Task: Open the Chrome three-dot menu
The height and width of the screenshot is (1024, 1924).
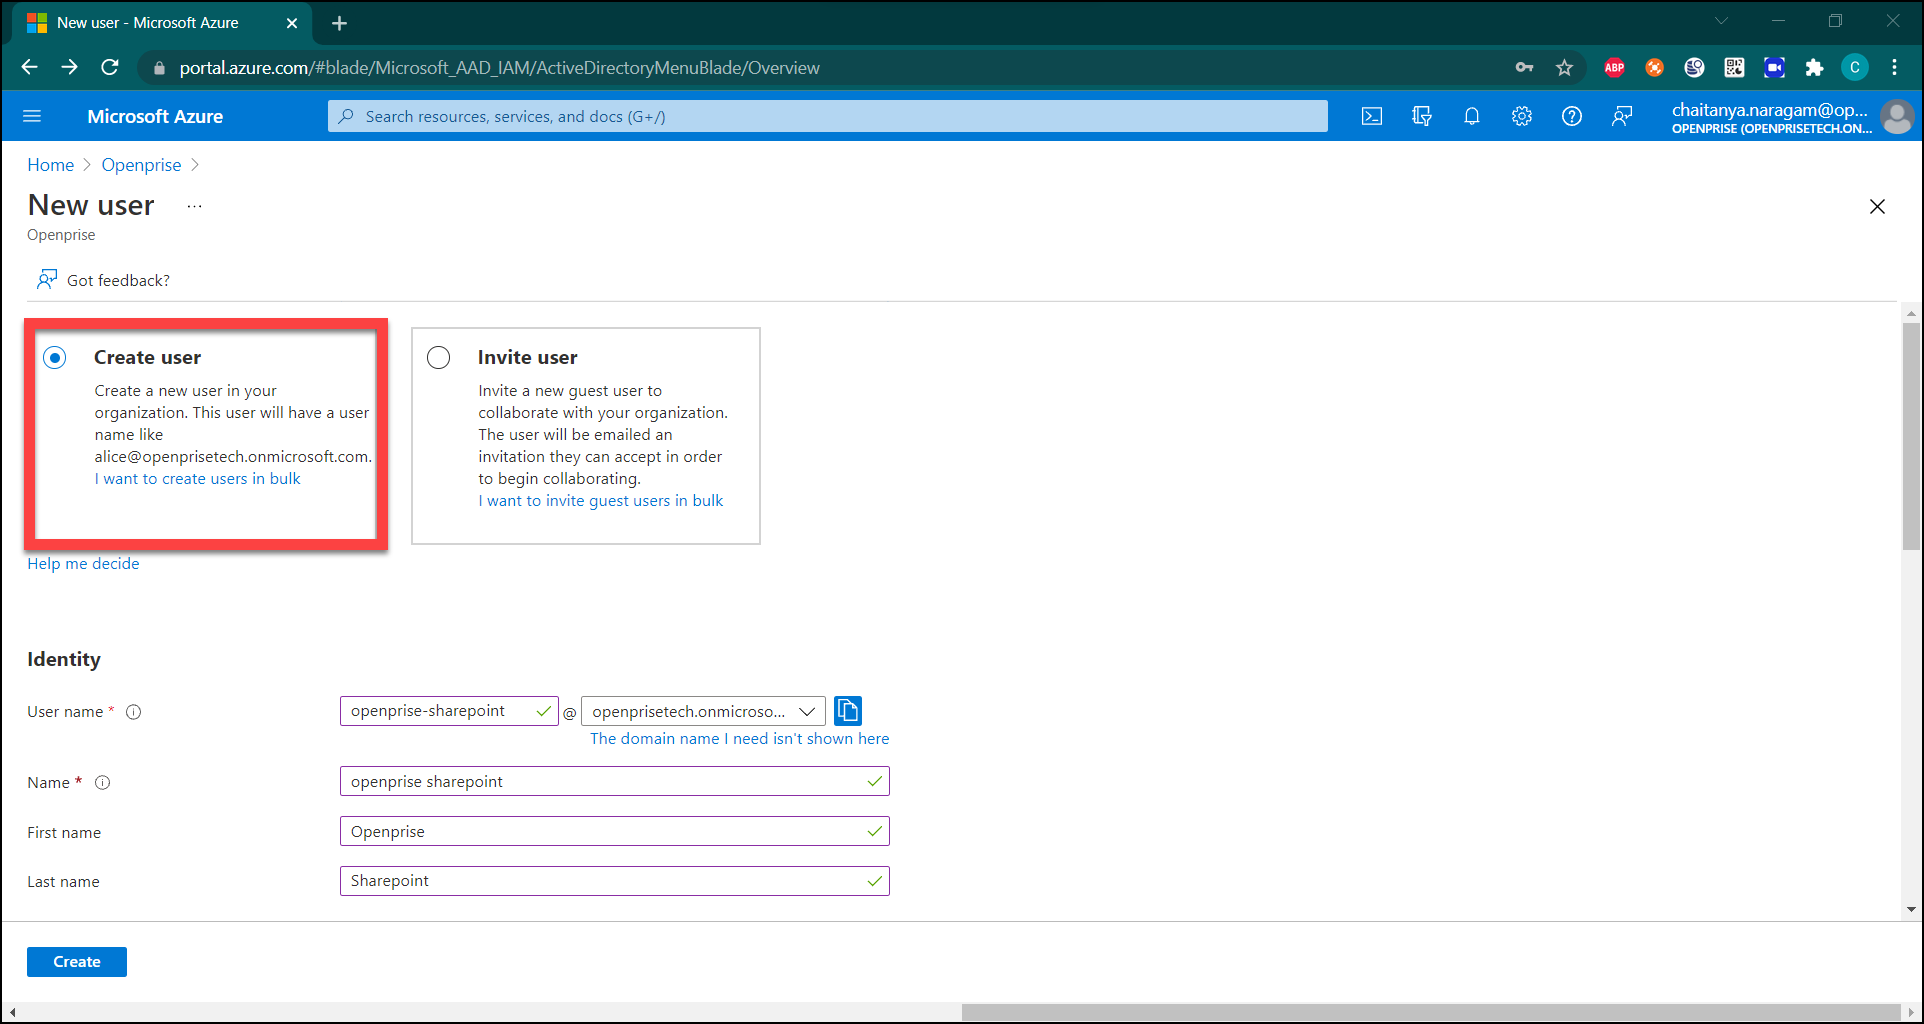Action: [x=1895, y=67]
